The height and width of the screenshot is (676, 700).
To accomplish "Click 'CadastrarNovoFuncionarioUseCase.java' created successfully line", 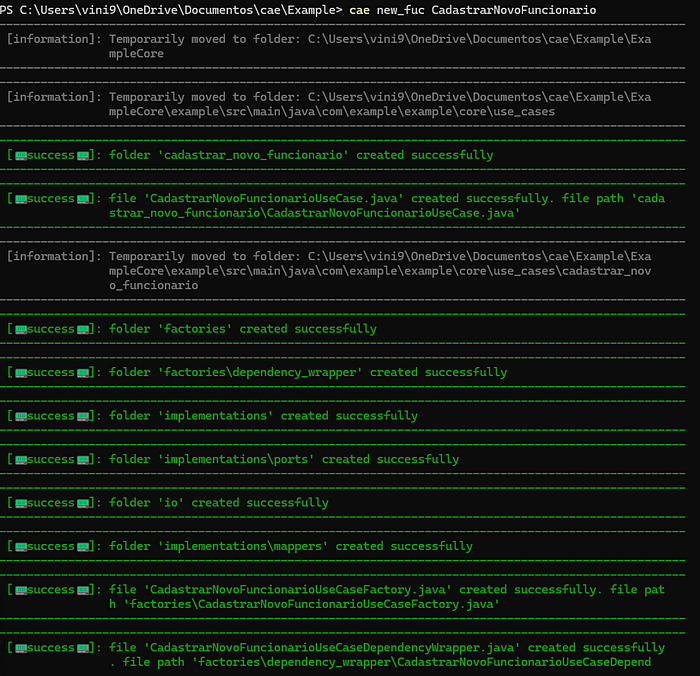I will point(387,198).
